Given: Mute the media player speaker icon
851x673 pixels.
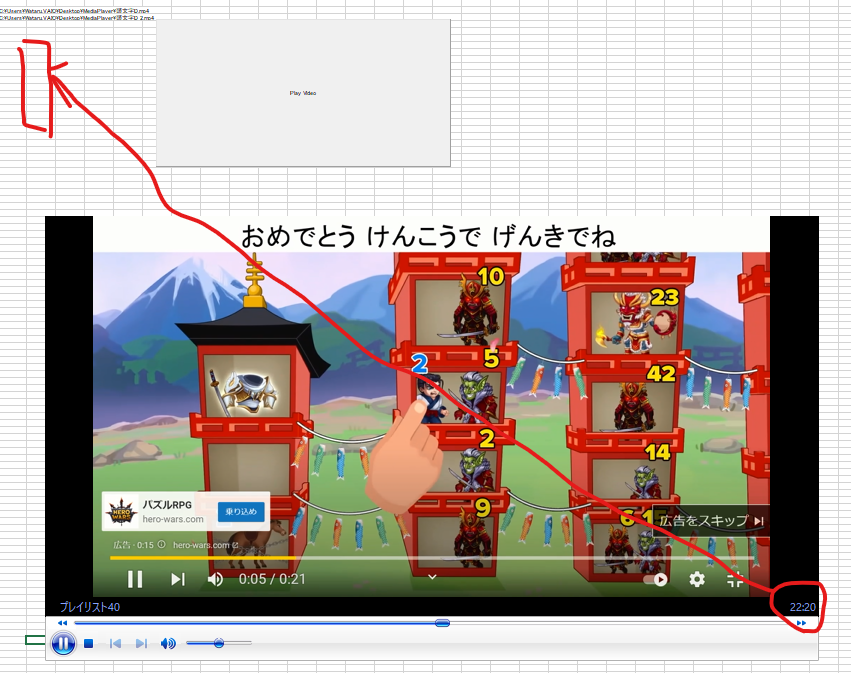Looking at the screenshot, I should (168, 644).
